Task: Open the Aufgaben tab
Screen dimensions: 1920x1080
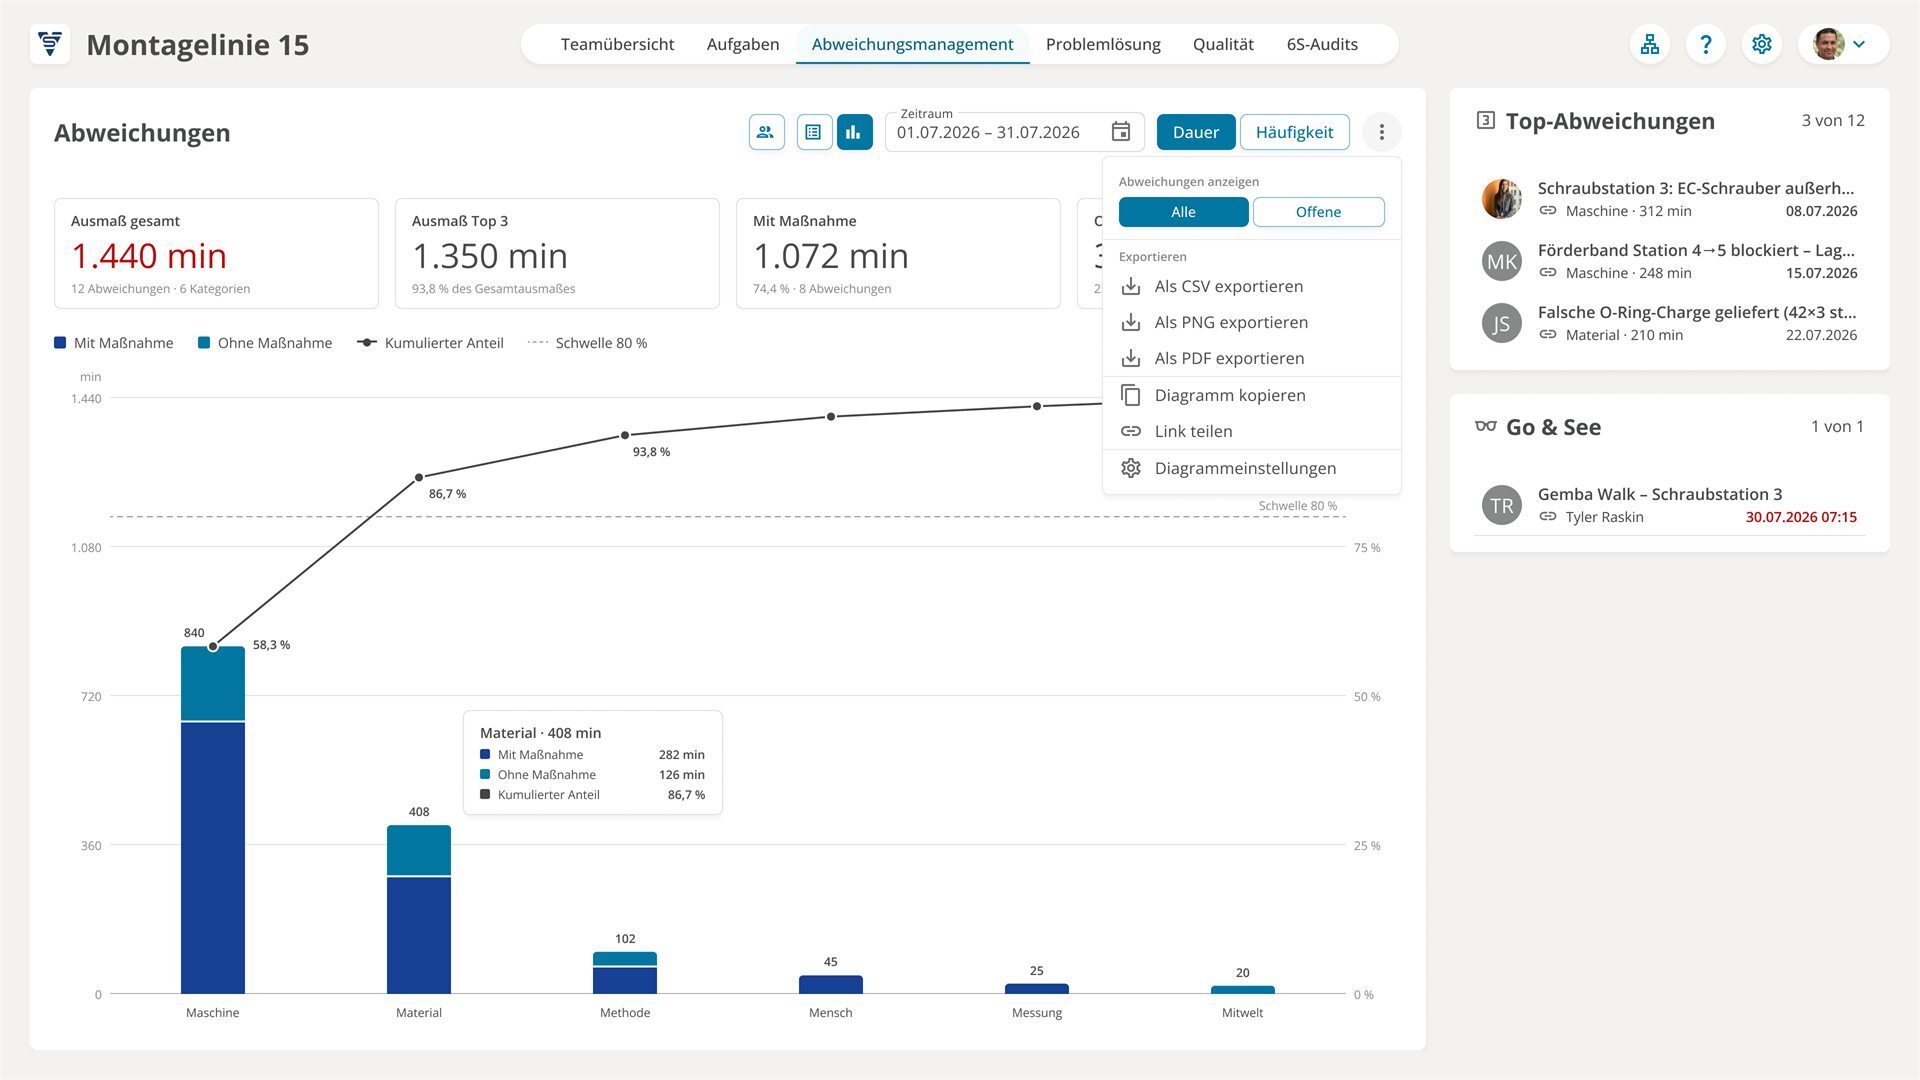Action: click(x=743, y=44)
